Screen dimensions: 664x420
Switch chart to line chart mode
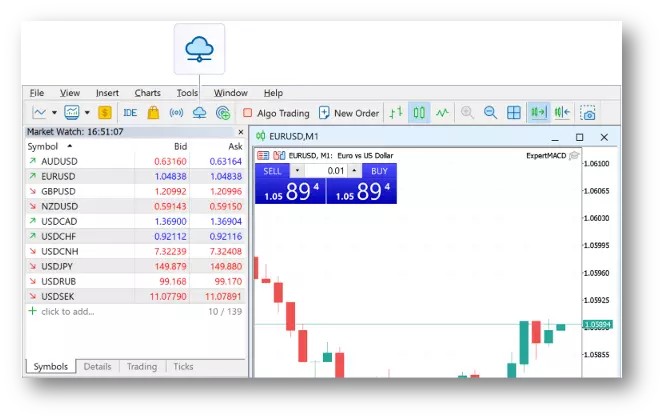443,113
